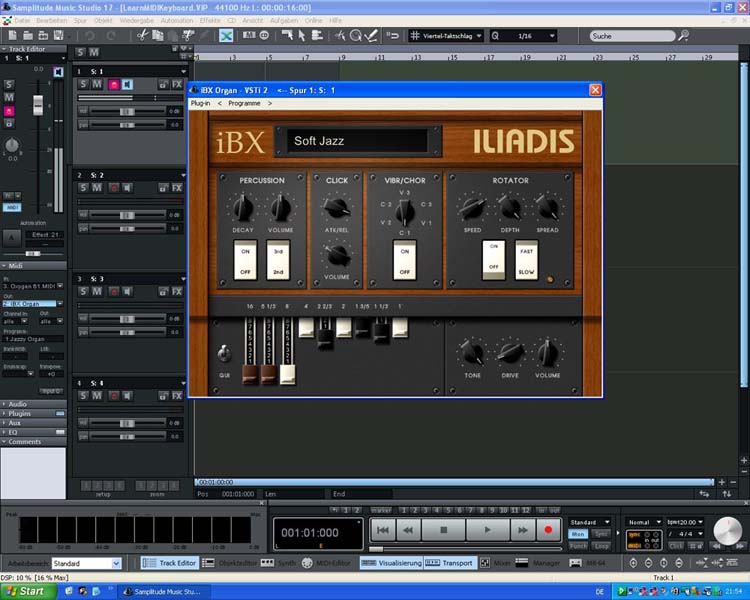Viewport: 750px width, 600px height.
Task: Click the speaker monitor icon on track S: 1
Action: pos(127,85)
